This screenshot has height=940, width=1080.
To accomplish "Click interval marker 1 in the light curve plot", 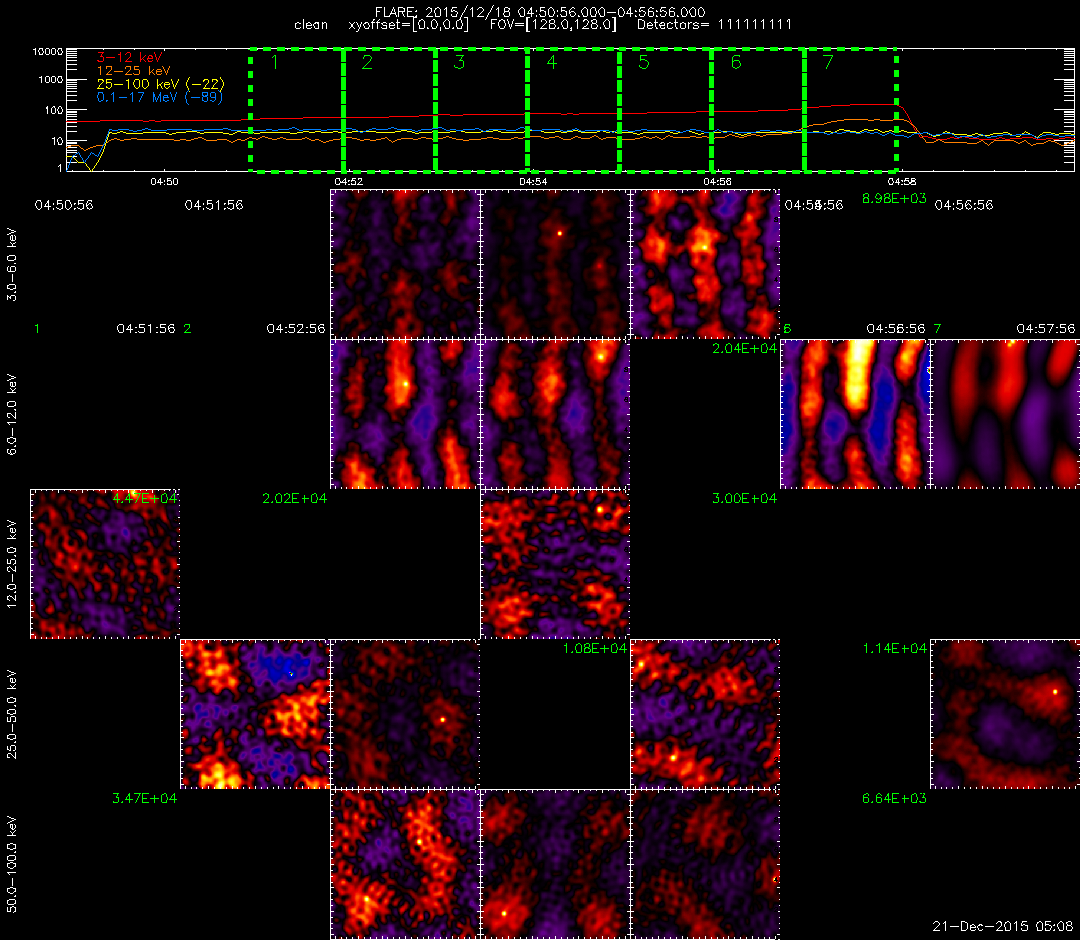I will pos(275,63).
